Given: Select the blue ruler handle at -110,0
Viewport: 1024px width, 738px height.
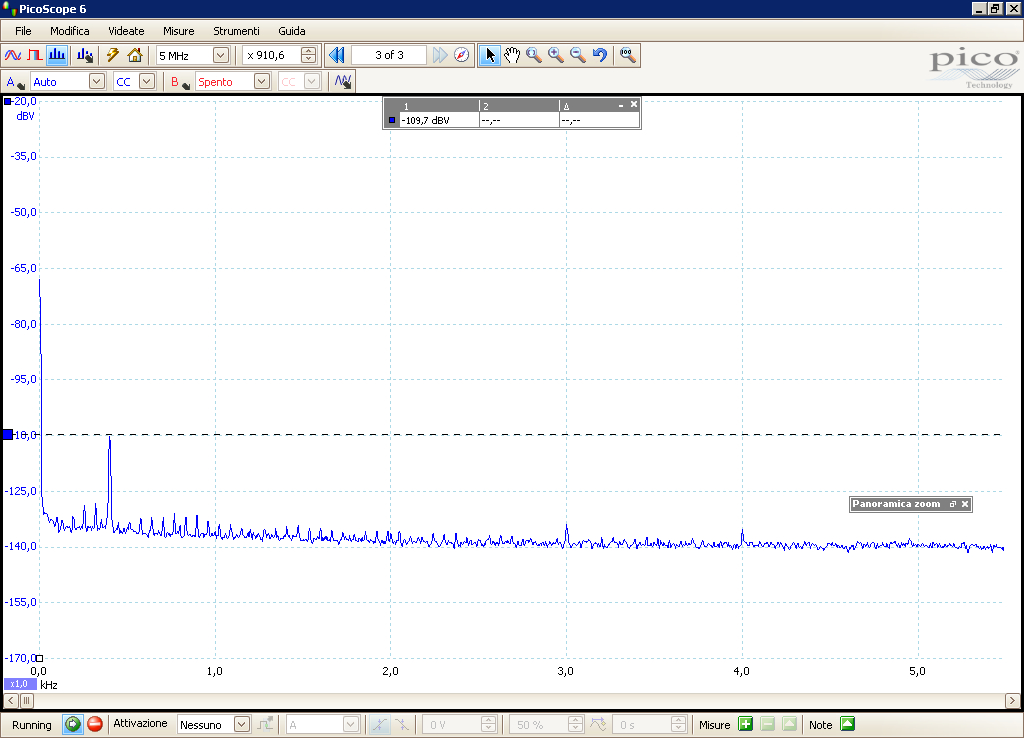Looking at the screenshot, I should 8,434.
